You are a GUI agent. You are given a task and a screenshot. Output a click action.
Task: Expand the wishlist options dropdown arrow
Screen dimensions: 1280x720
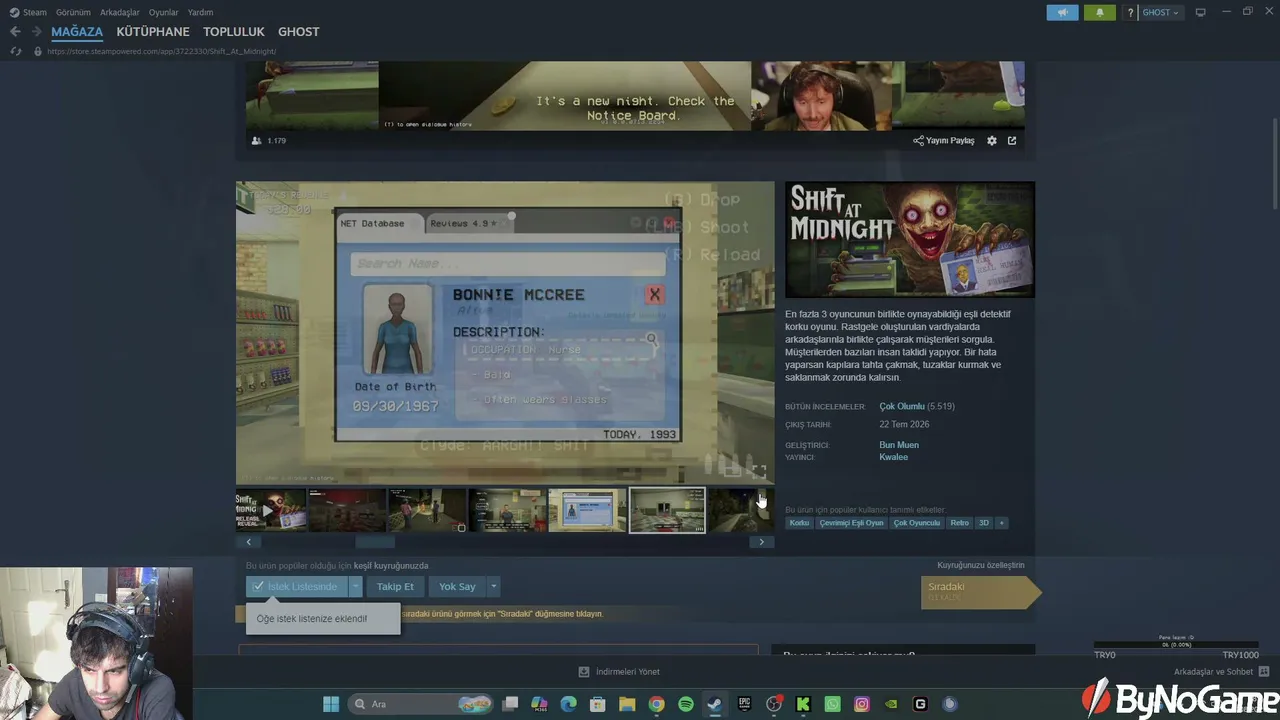(355, 587)
